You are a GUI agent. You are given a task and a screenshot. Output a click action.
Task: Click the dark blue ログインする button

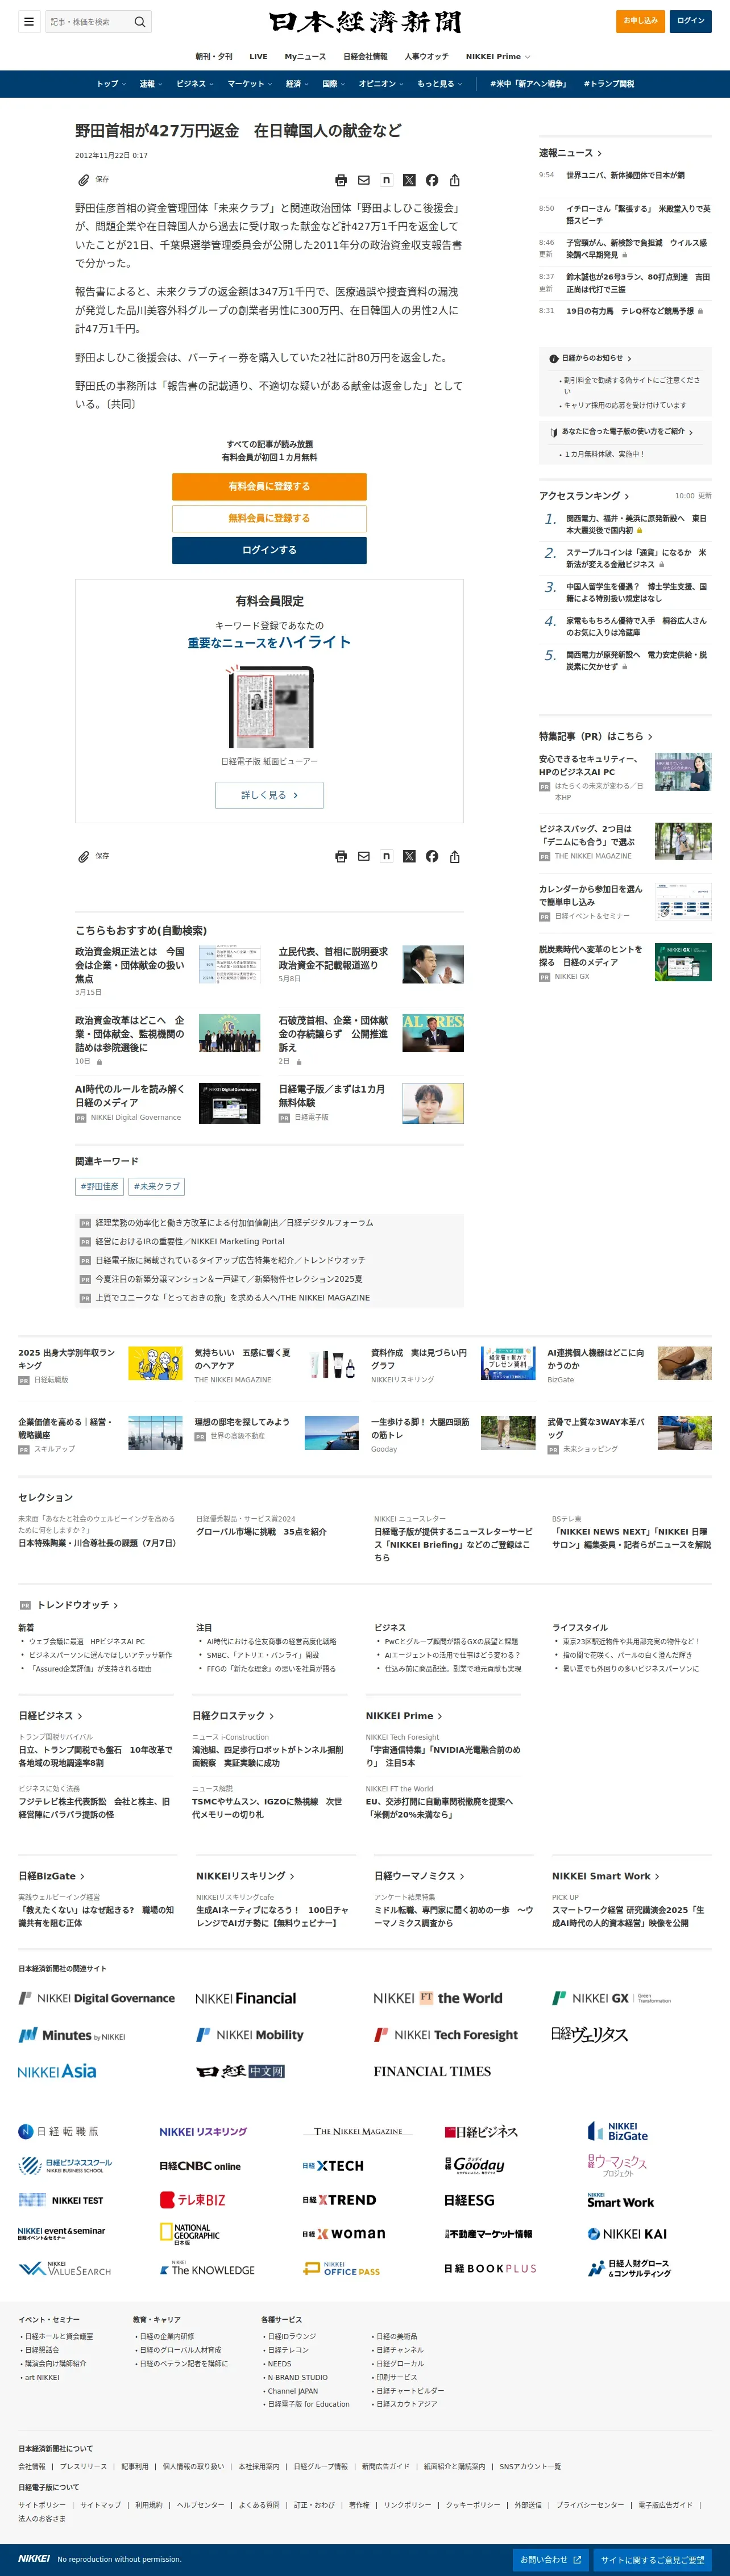pyautogui.click(x=269, y=550)
